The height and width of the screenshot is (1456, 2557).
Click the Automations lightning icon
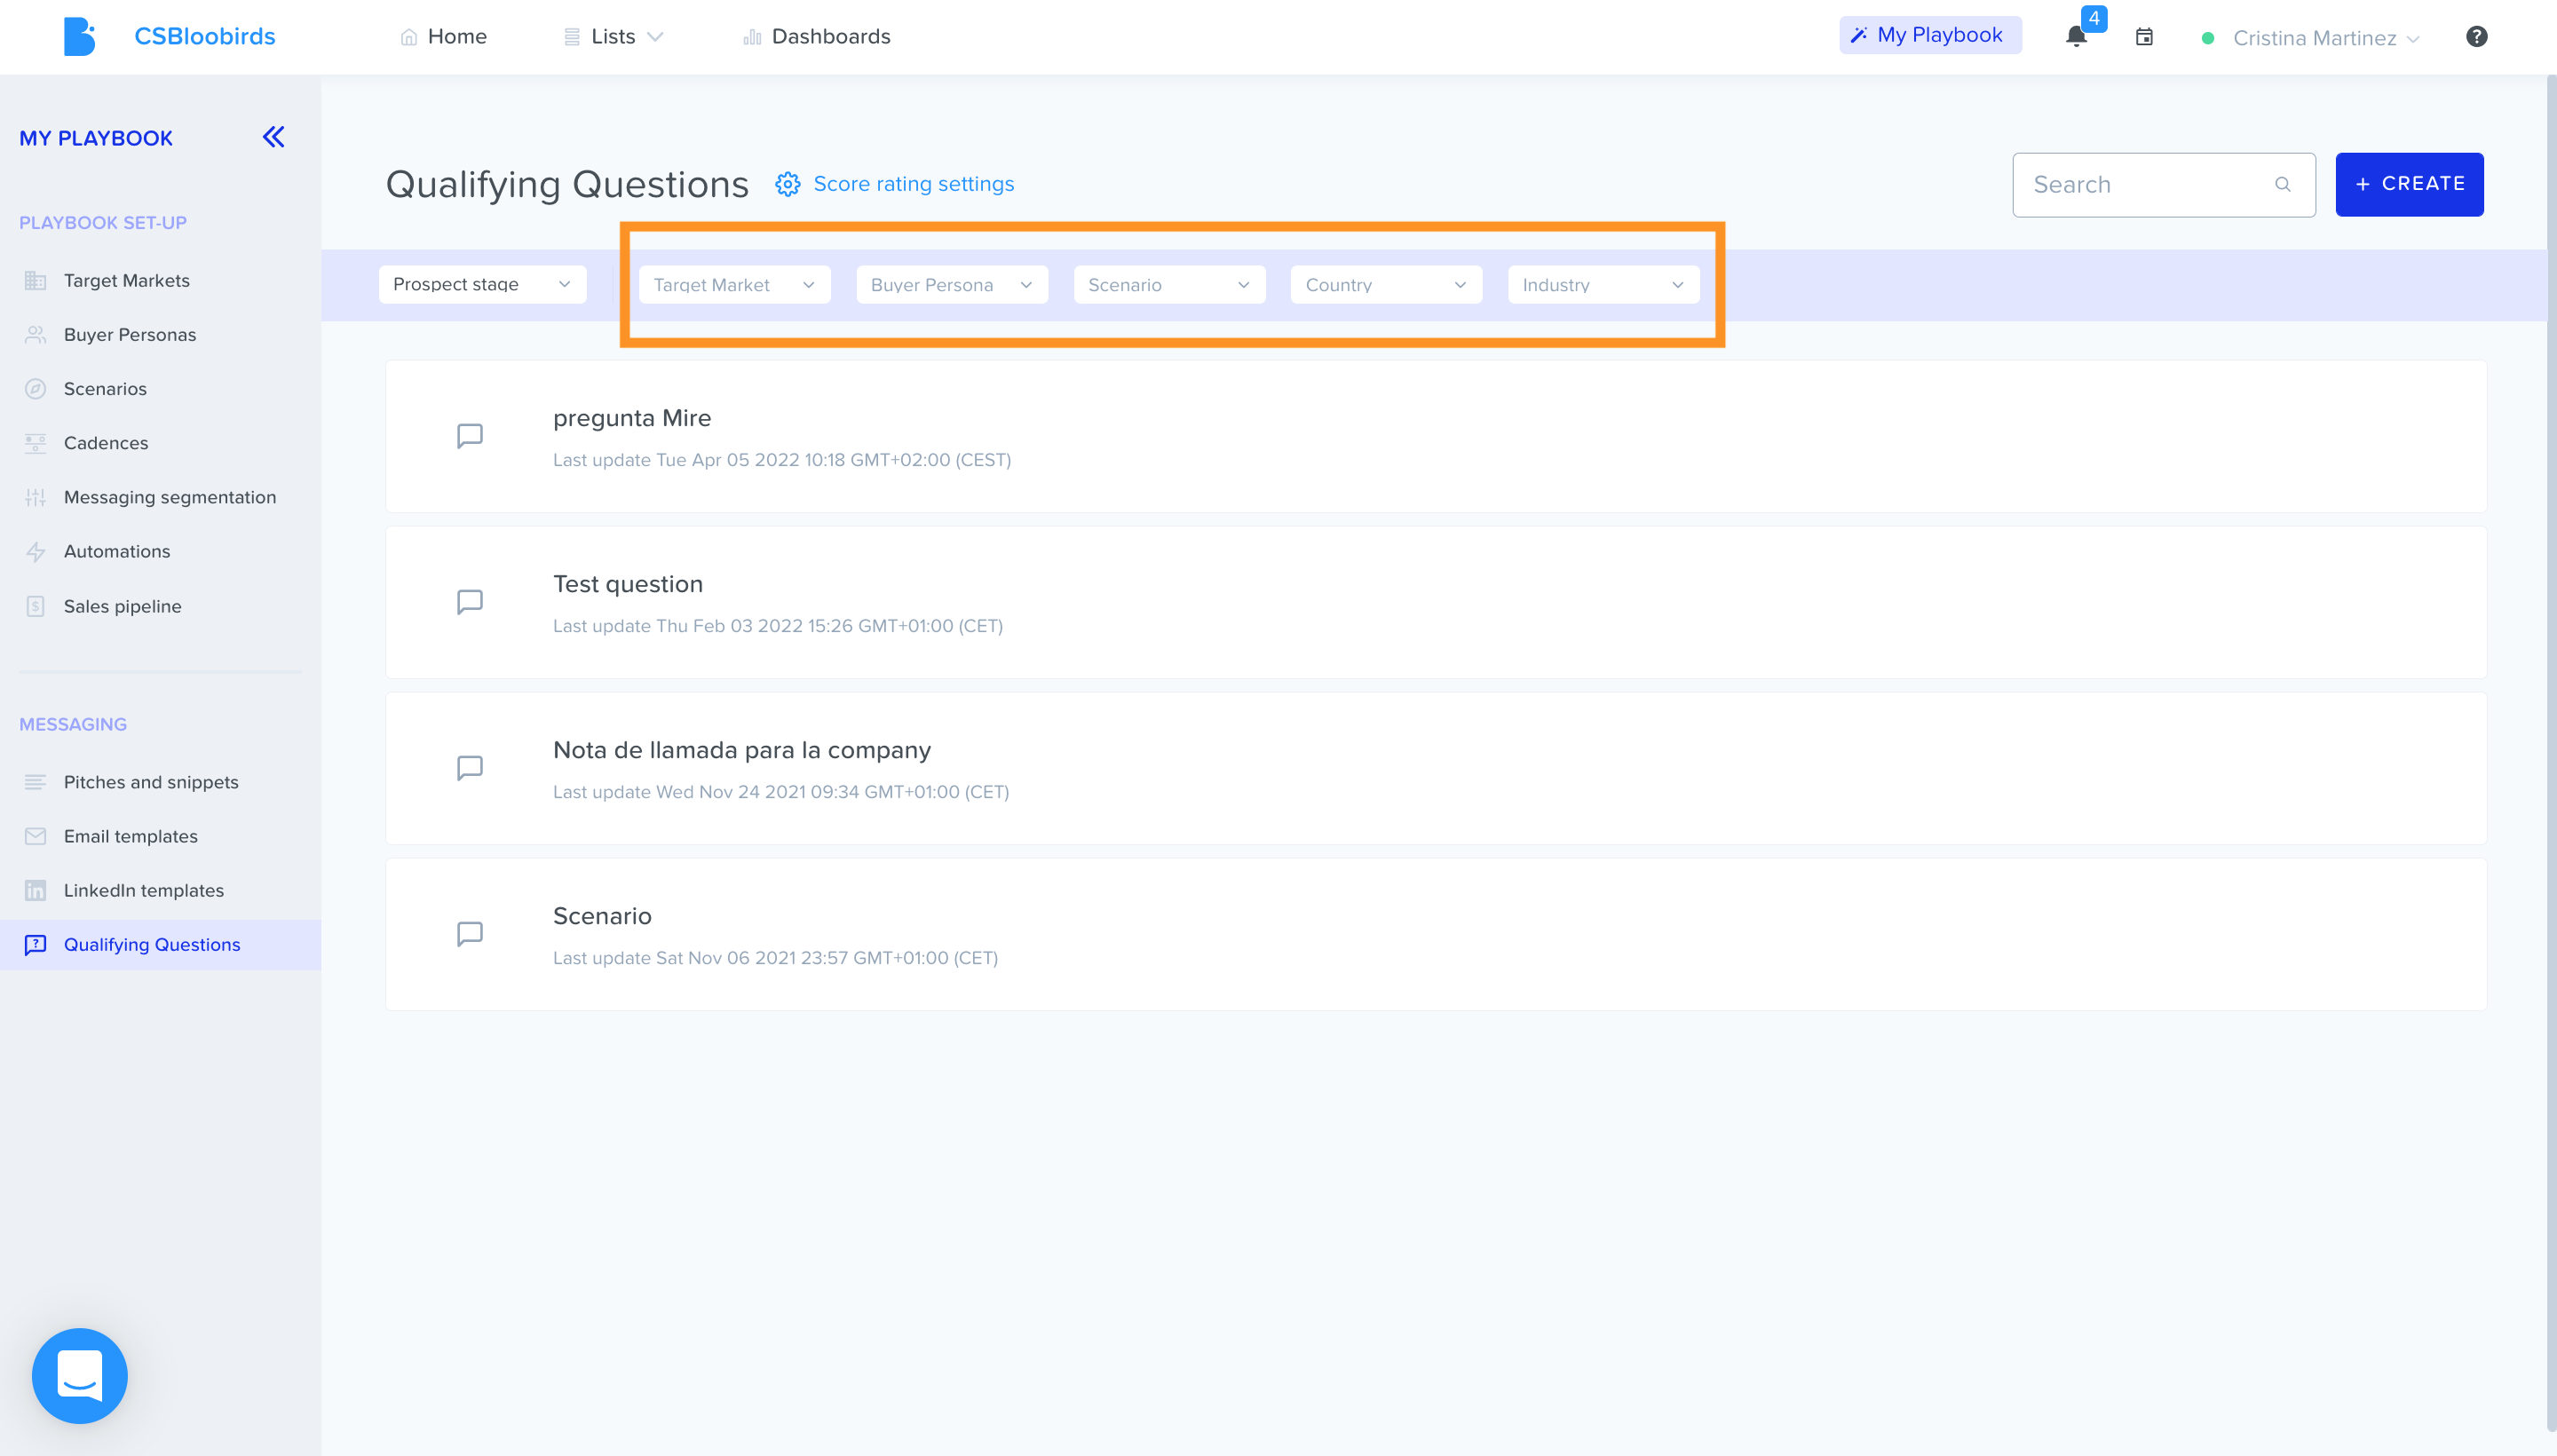tap(36, 551)
